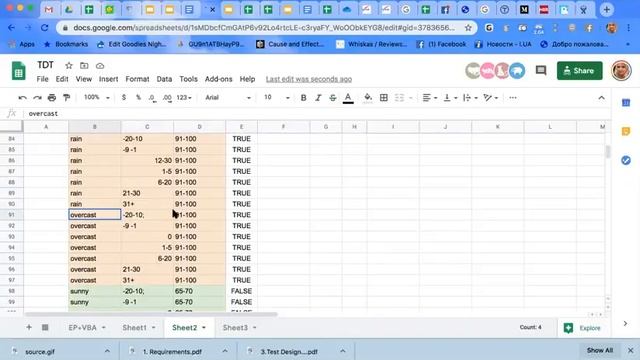Open the Arial font dropdown

tap(228, 98)
